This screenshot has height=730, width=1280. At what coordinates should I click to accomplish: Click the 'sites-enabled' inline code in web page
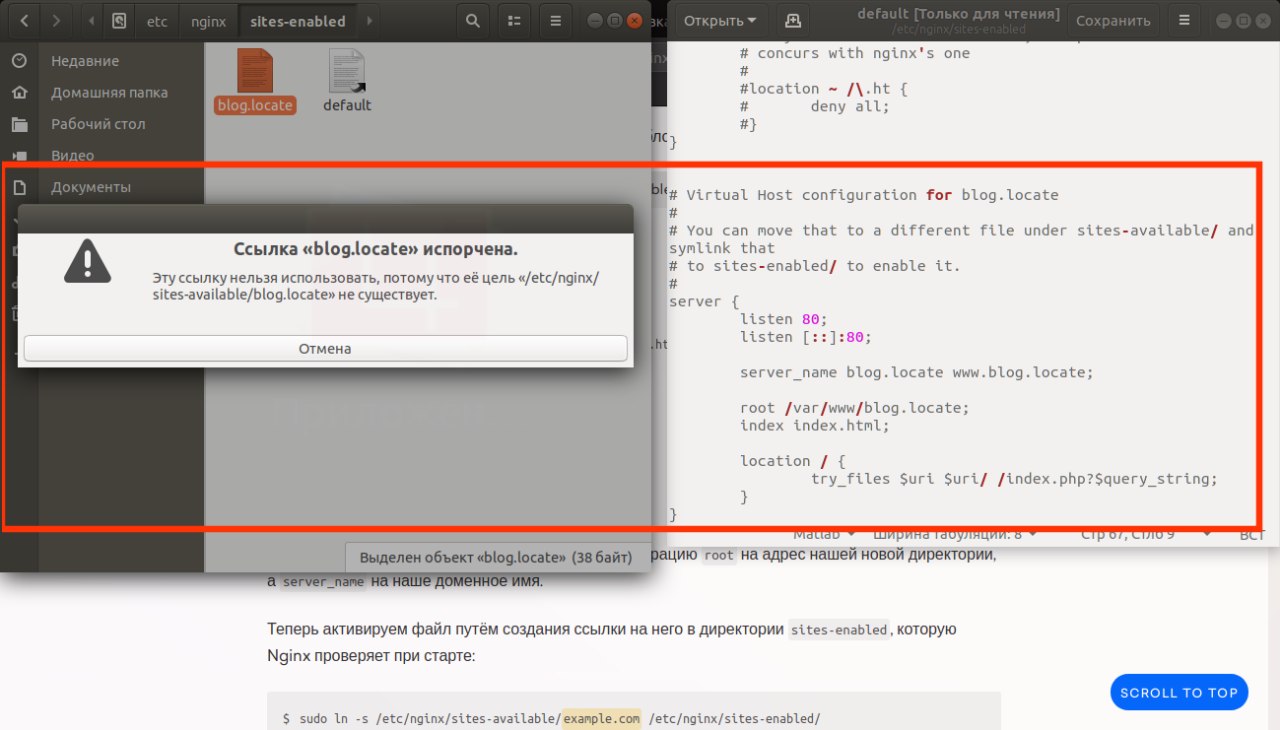[839, 630]
